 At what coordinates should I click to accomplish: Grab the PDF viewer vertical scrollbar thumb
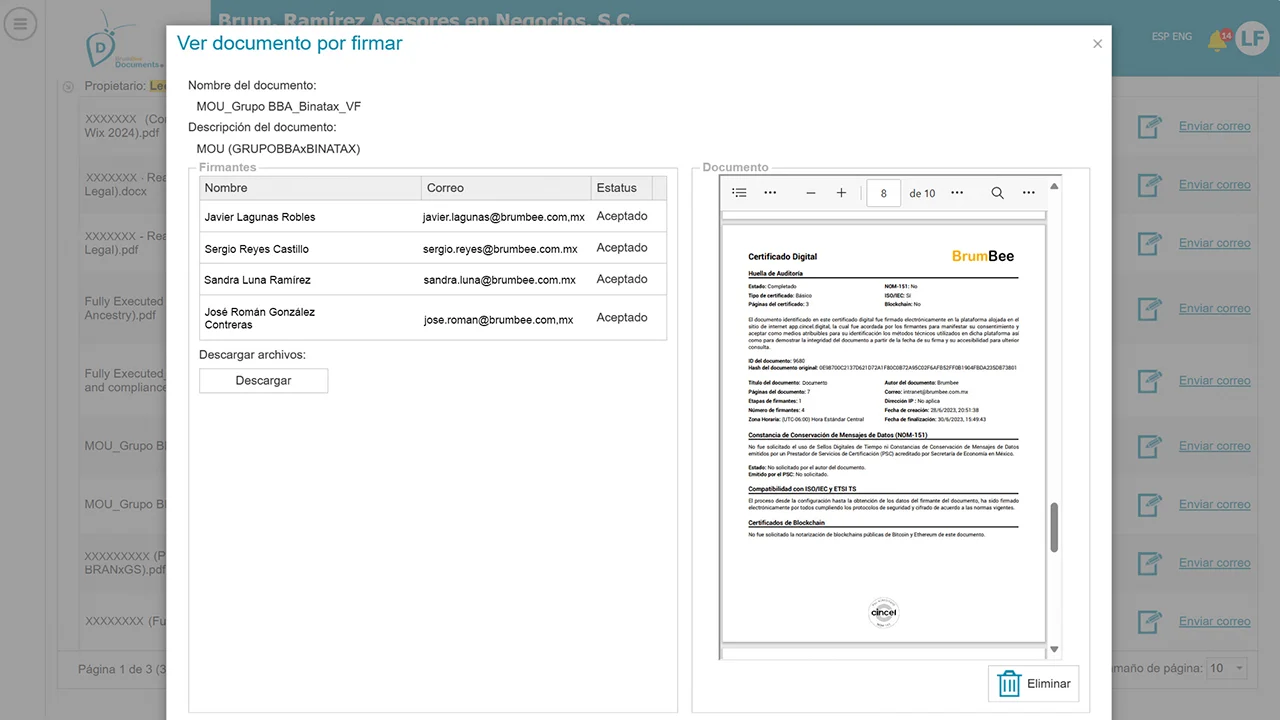click(1054, 527)
